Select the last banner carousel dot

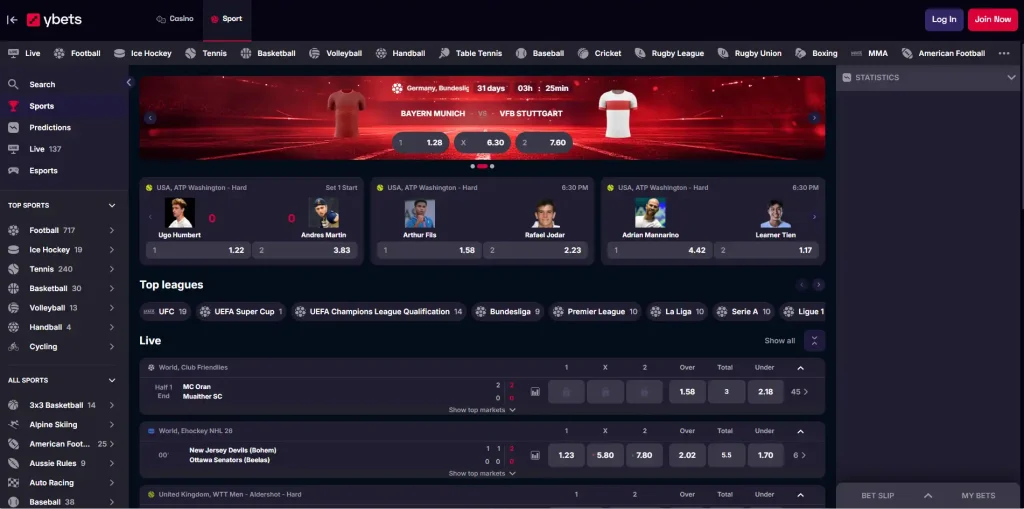tap(492, 167)
